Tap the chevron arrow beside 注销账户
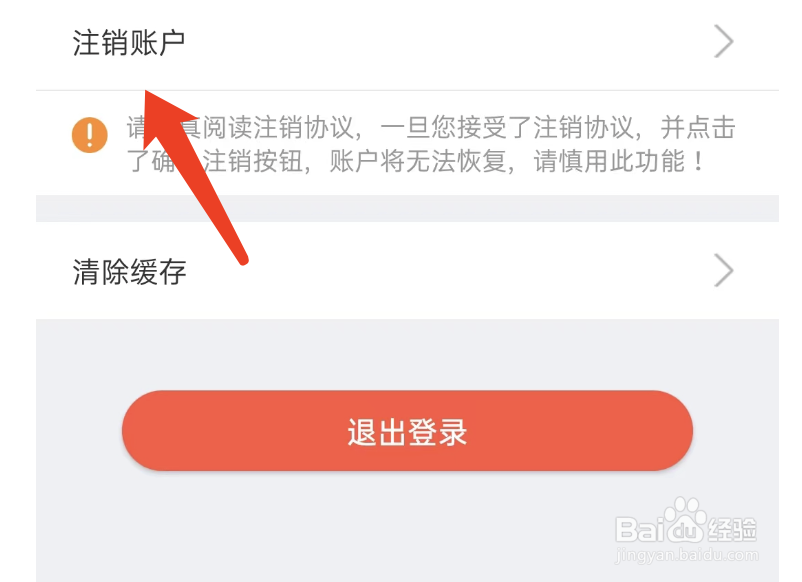 [x=724, y=41]
